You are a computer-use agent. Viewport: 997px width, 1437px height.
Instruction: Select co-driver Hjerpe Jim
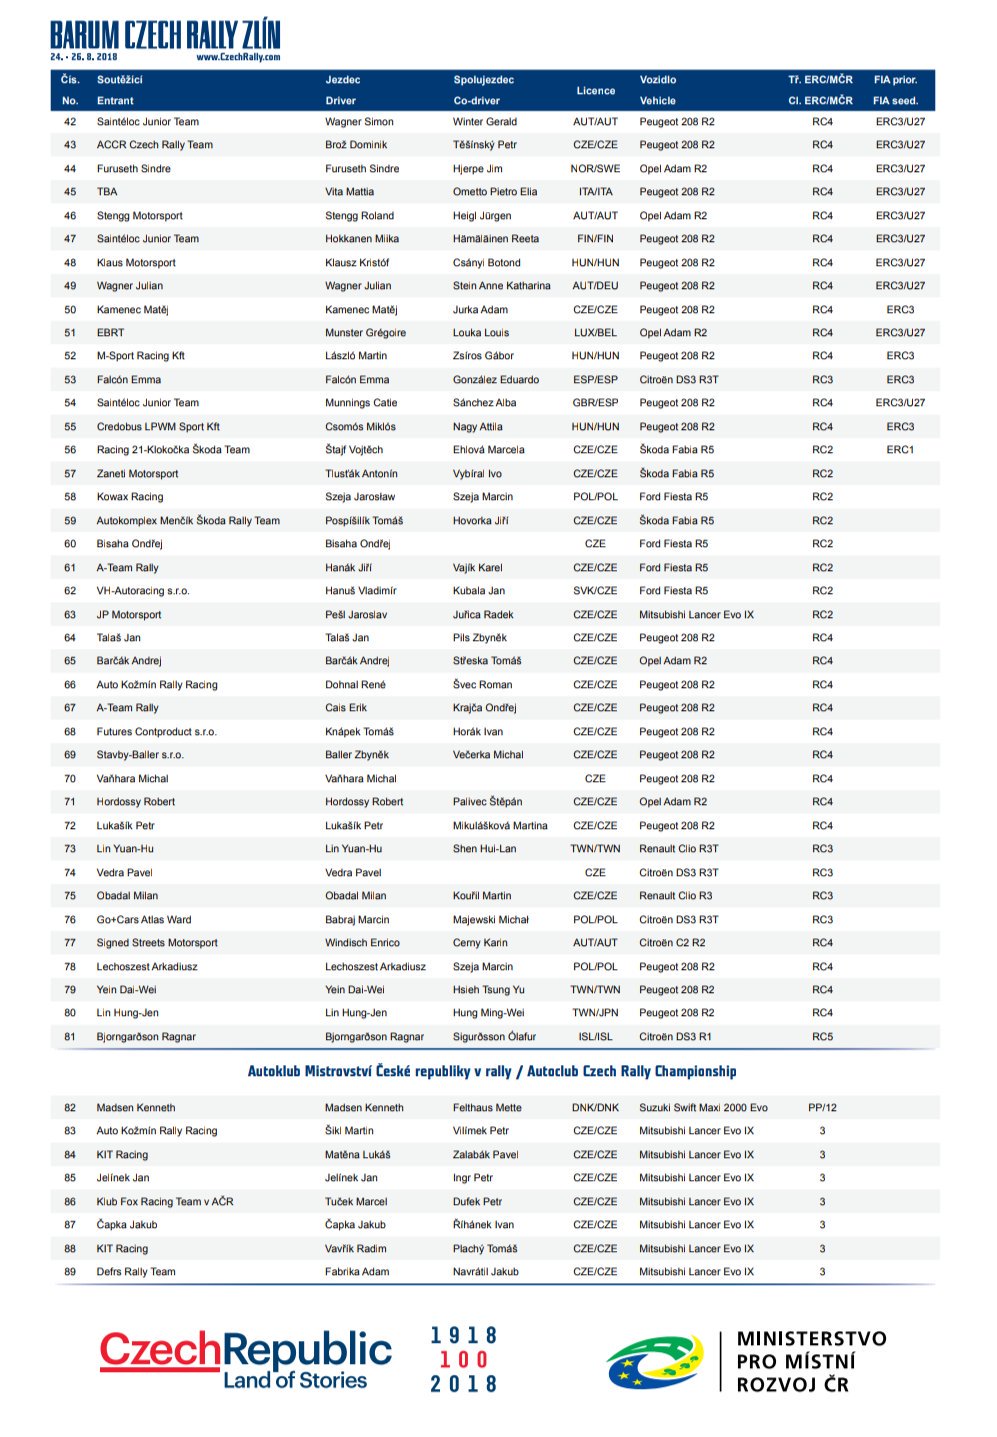[477, 169]
